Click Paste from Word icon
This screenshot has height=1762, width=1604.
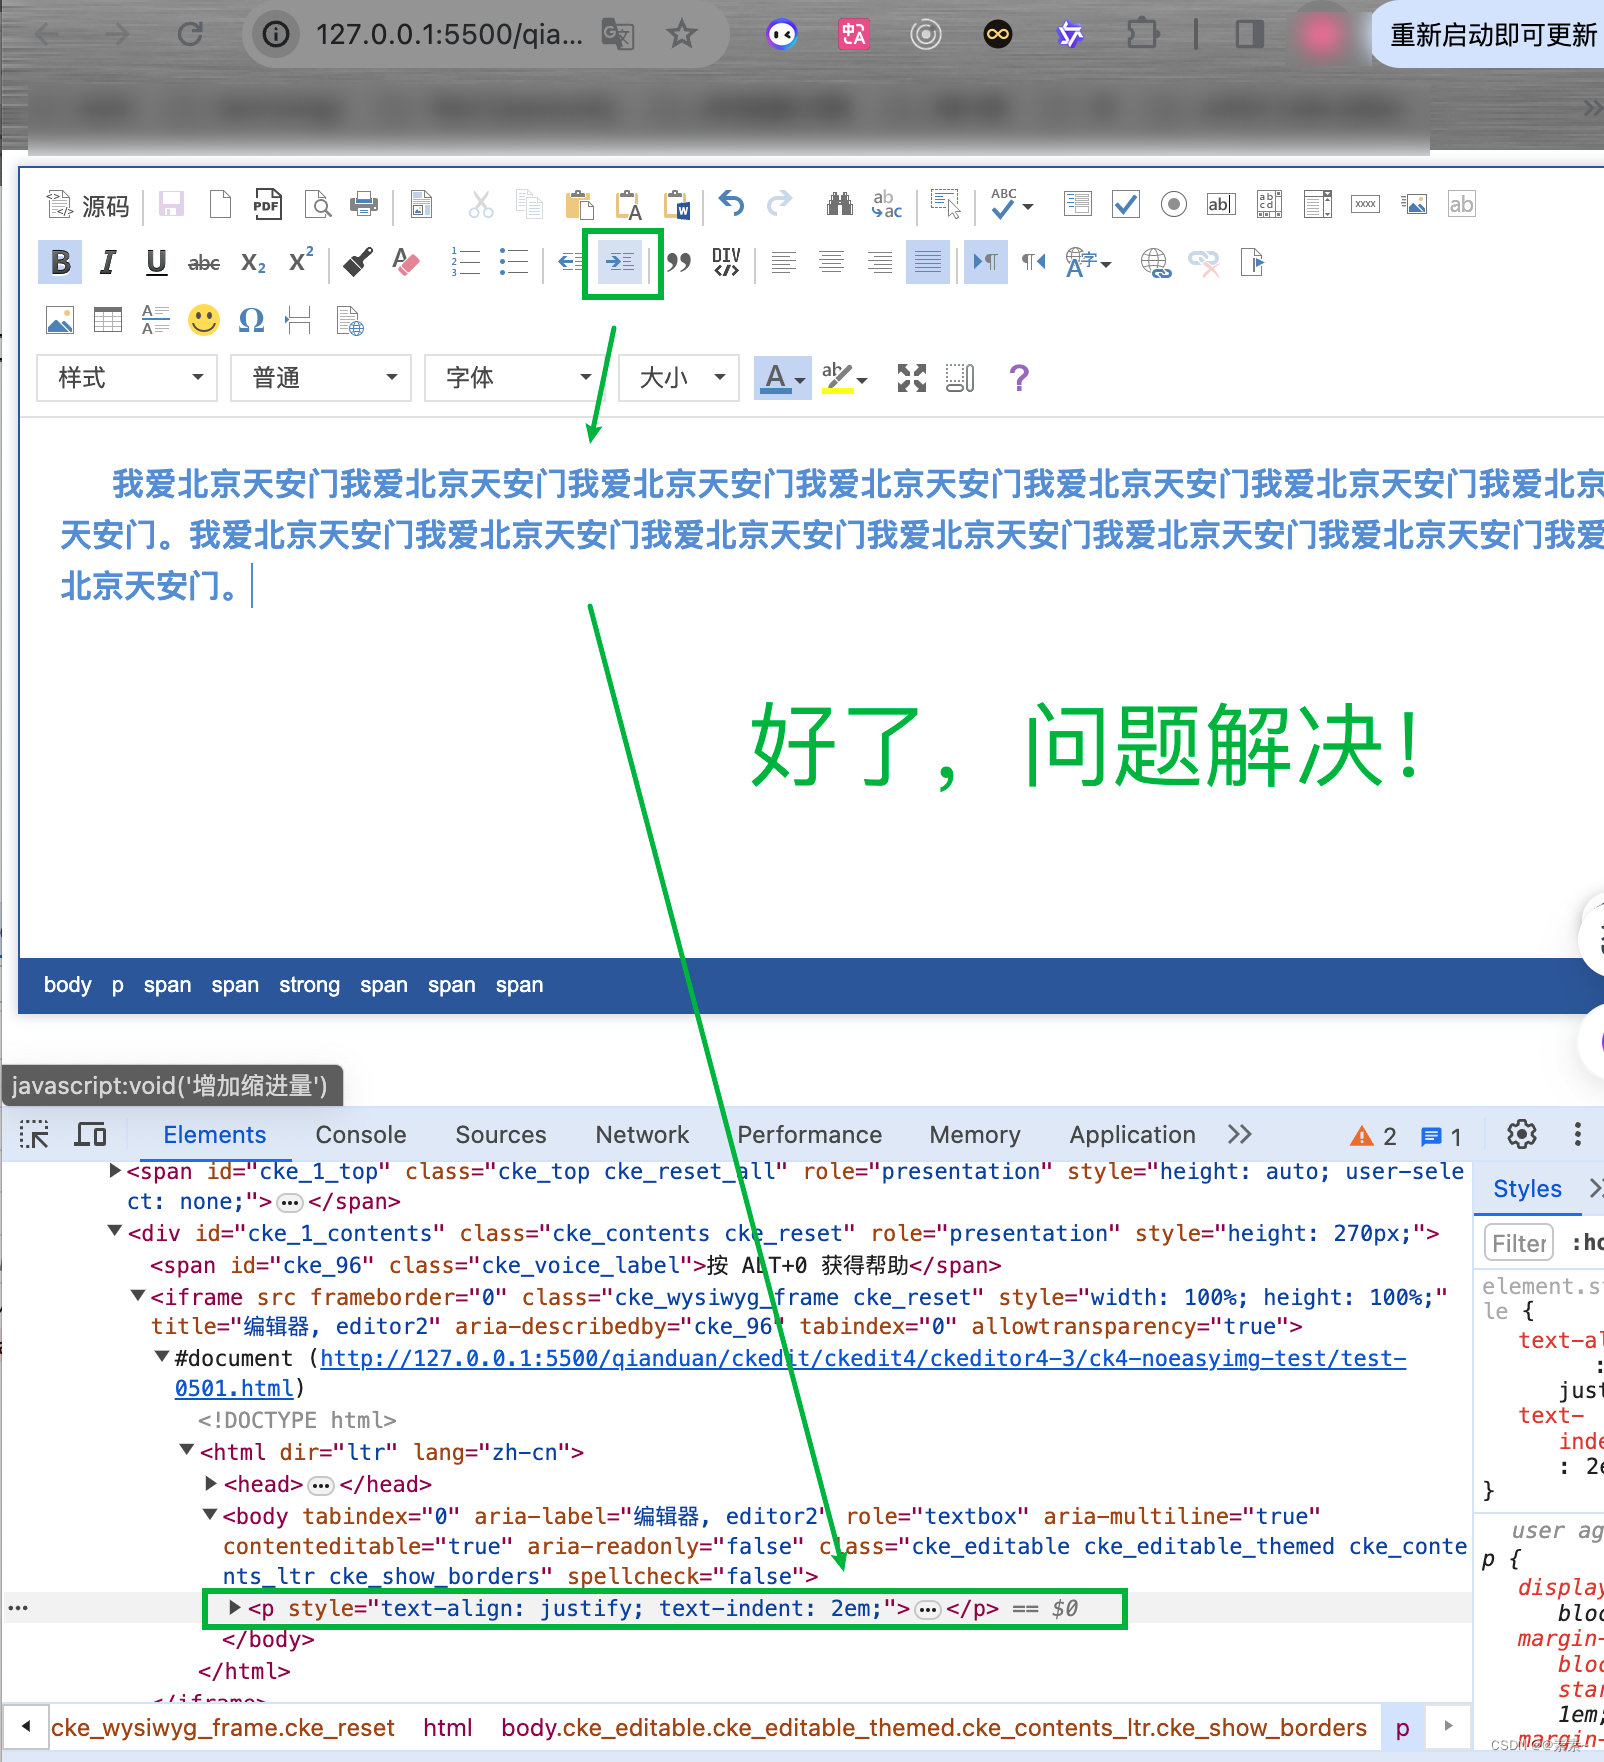coord(677,205)
